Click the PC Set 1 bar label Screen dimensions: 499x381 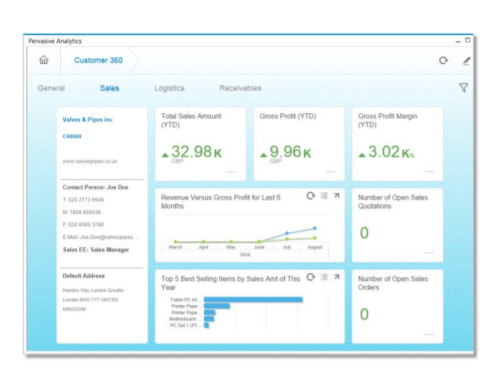(x=184, y=325)
